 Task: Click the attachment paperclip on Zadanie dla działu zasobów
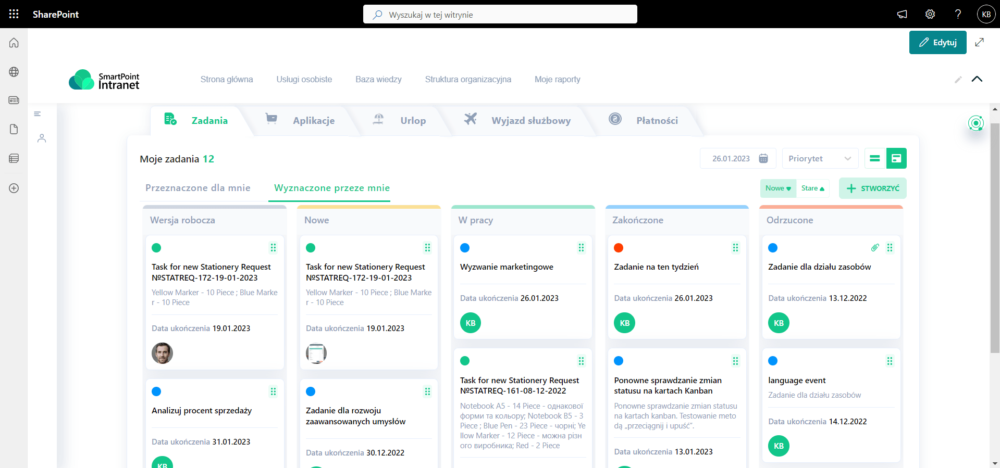coord(872,247)
